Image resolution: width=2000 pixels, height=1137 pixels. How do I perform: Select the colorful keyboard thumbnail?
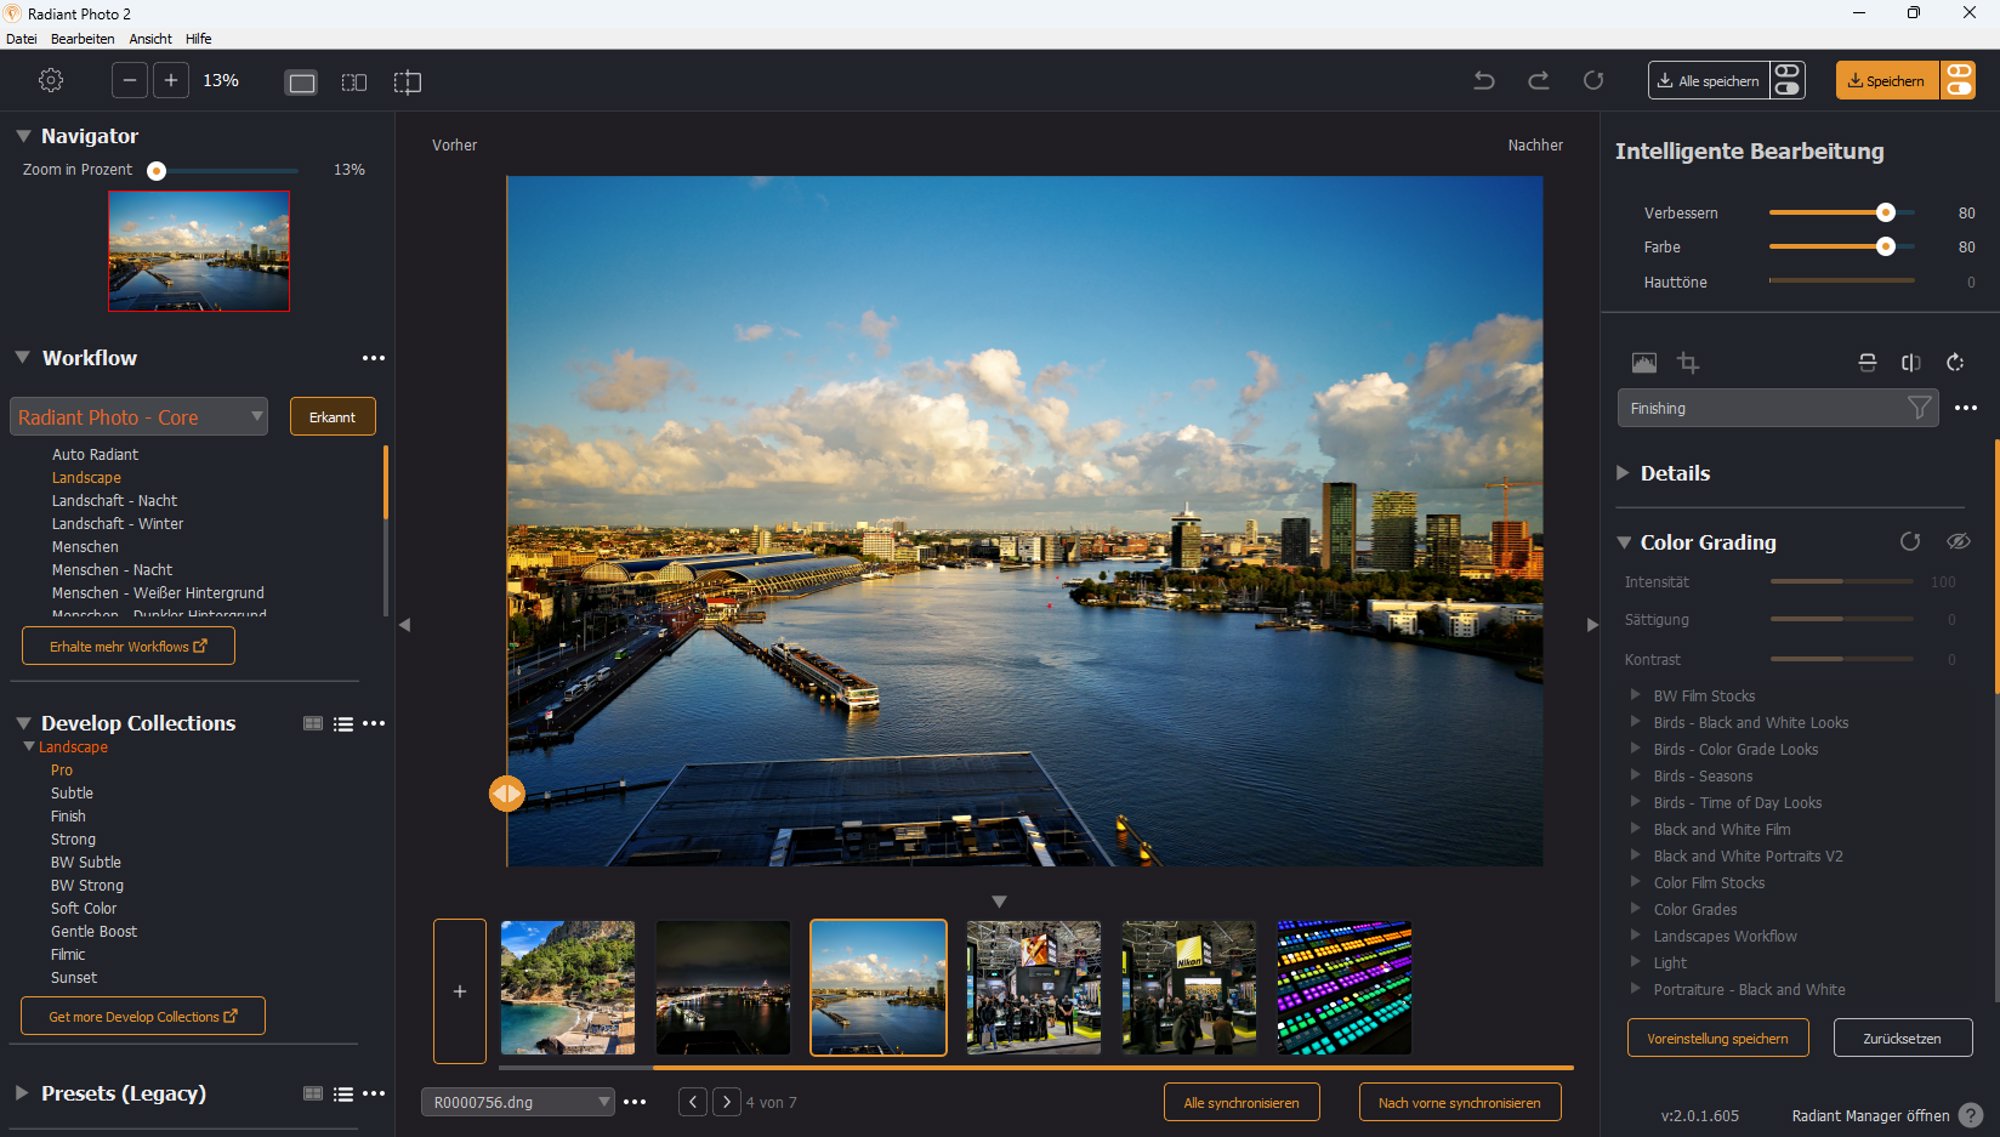tap(1344, 988)
